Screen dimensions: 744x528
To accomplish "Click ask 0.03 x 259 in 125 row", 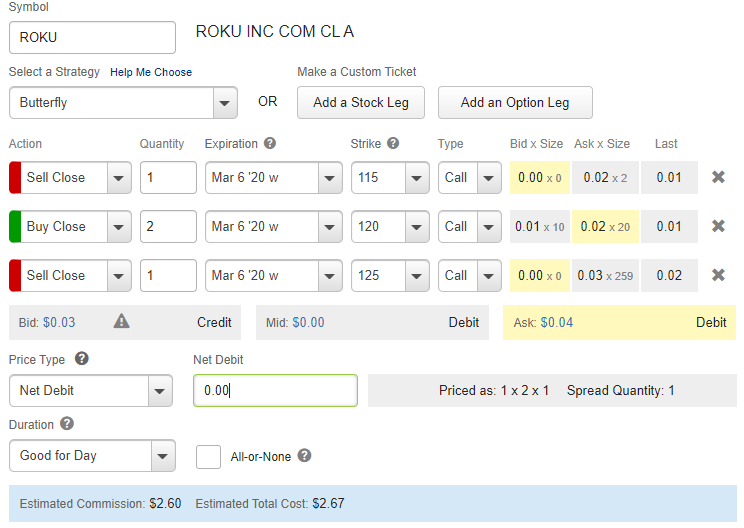I will (x=605, y=275).
